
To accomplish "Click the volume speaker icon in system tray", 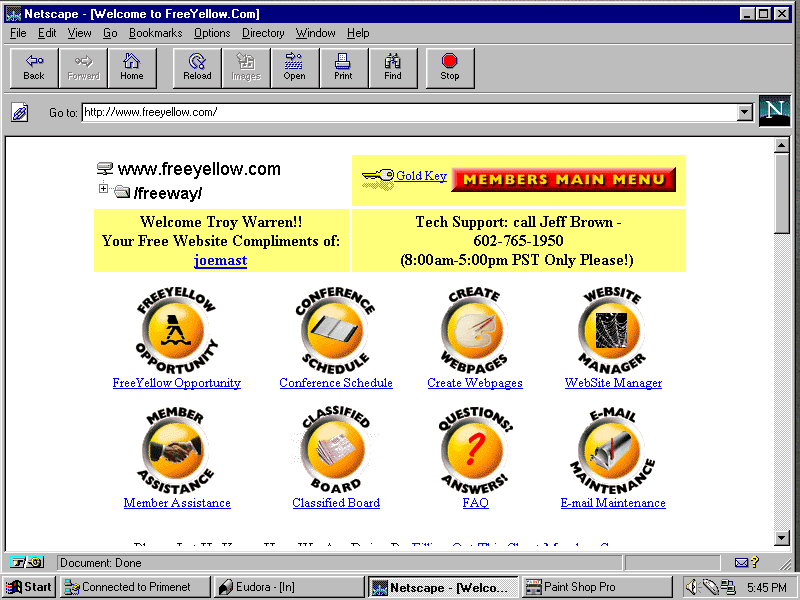I will [691, 587].
